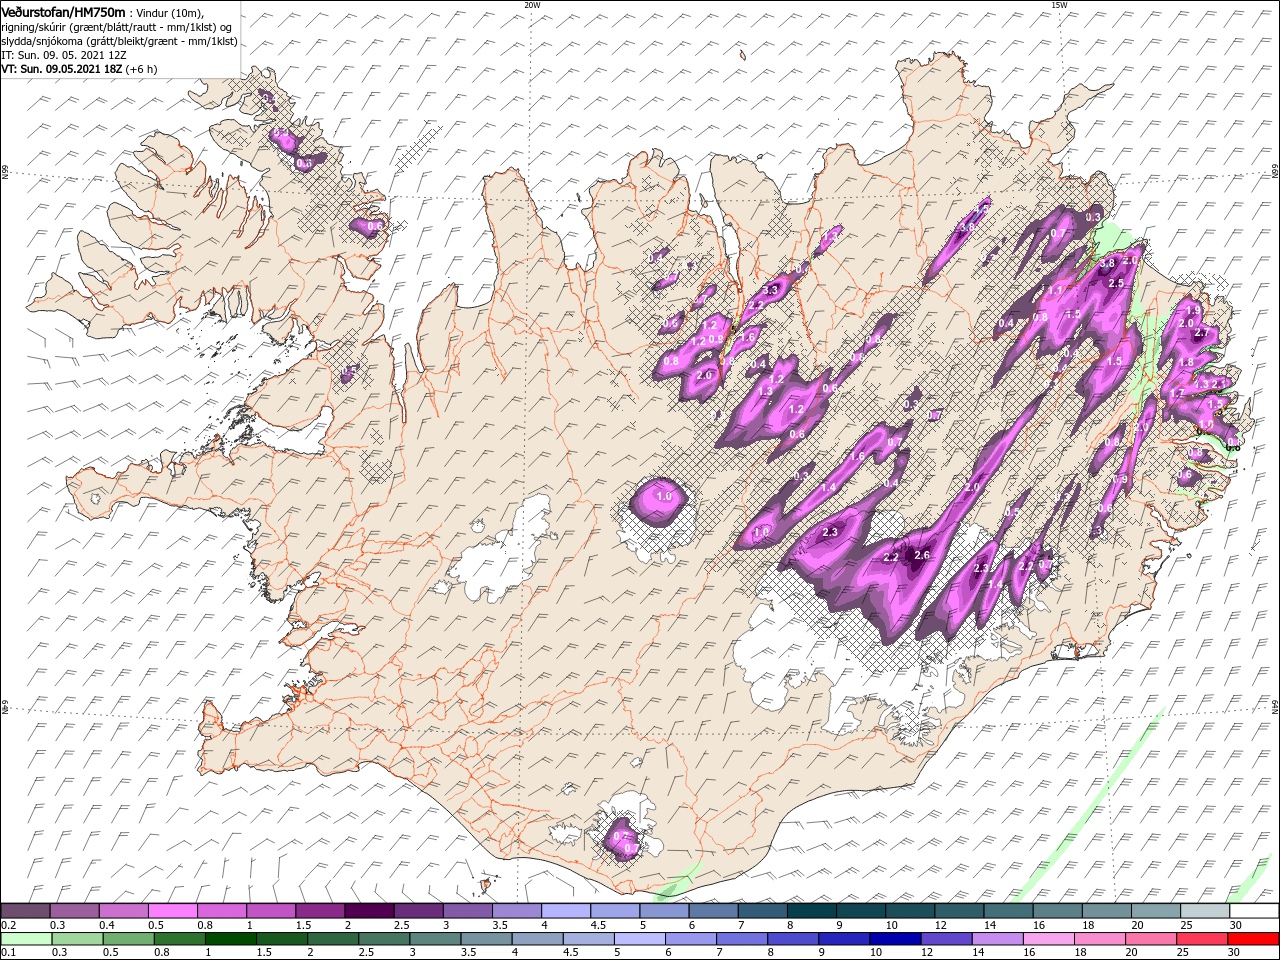
Task: Click the deep blue 10–12 bottom legend swatch
Action: (894, 939)
